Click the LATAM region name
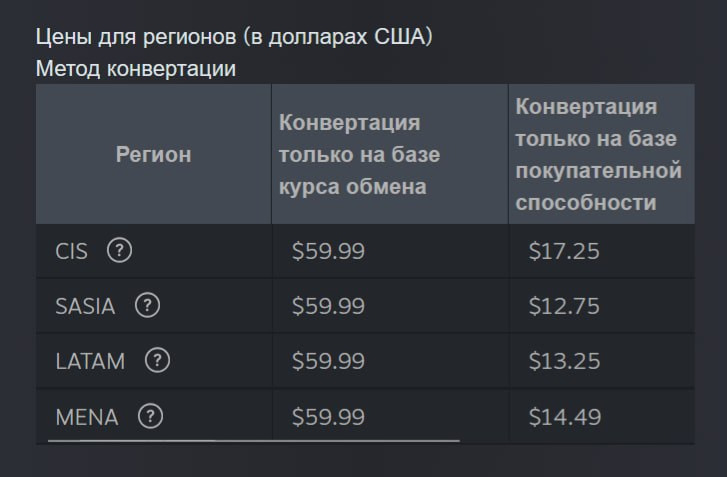The image size is (727, 477). [90, 362]
